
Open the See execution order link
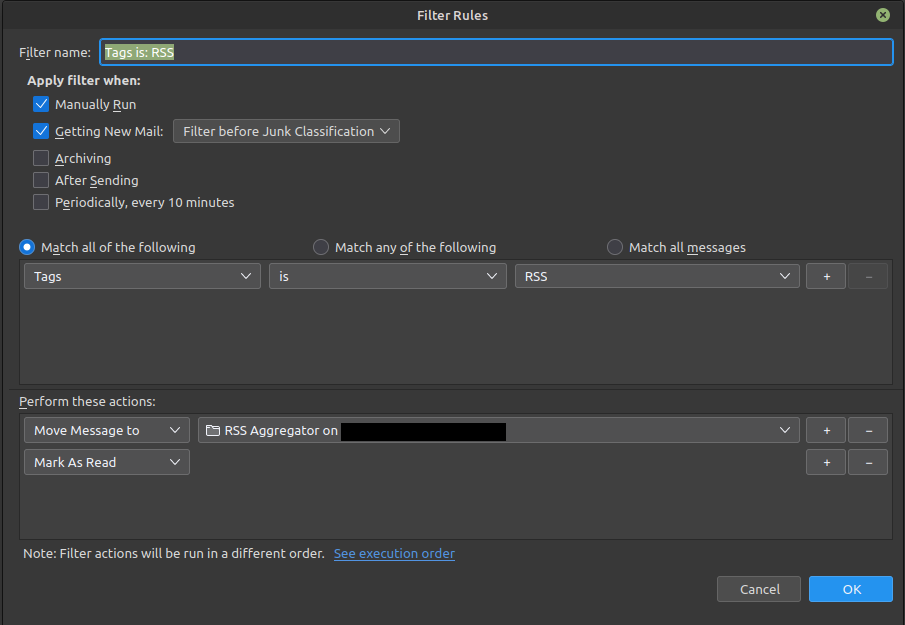point(394,554)
